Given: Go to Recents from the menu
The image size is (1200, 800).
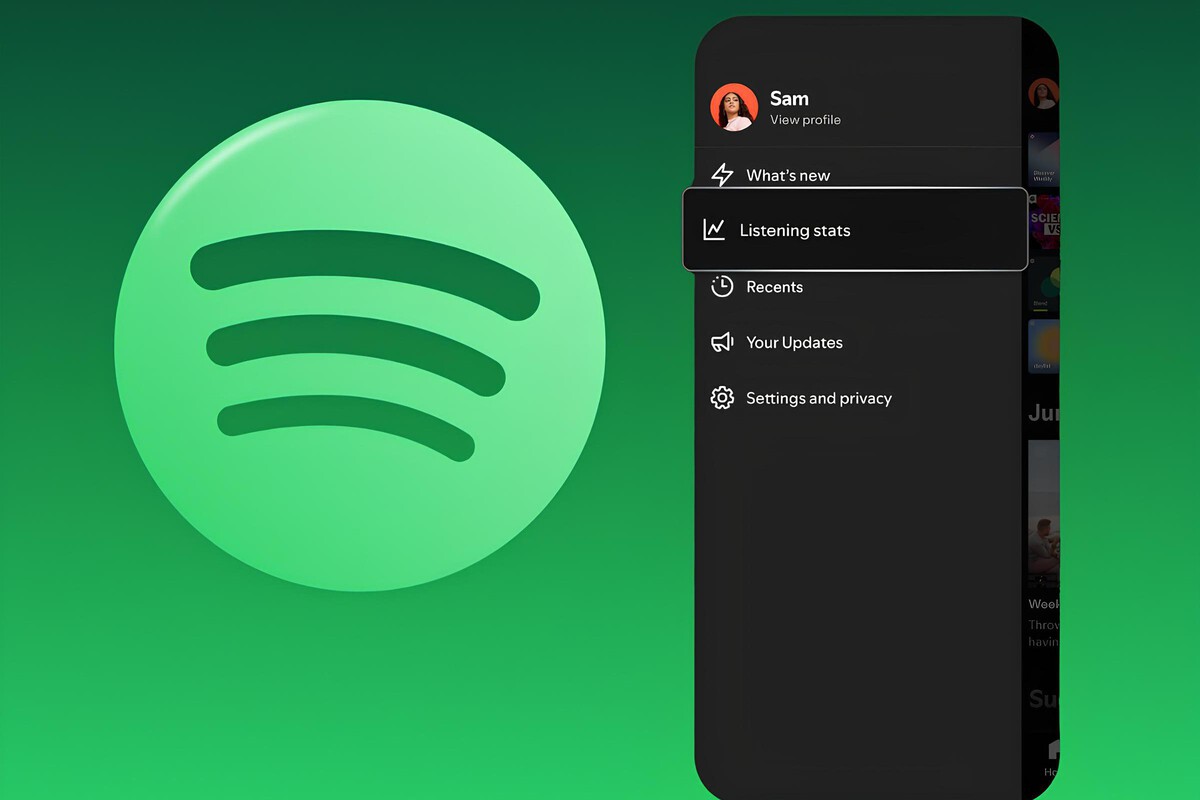Looking at the screenshot, I should click(774, 287).
